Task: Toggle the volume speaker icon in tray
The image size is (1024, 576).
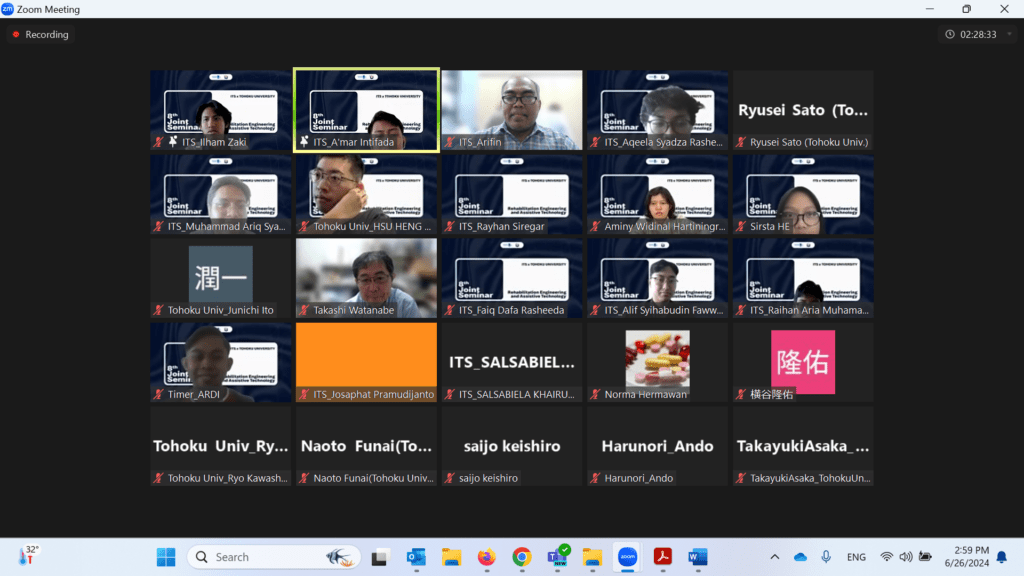Action: tap(905, 557)
